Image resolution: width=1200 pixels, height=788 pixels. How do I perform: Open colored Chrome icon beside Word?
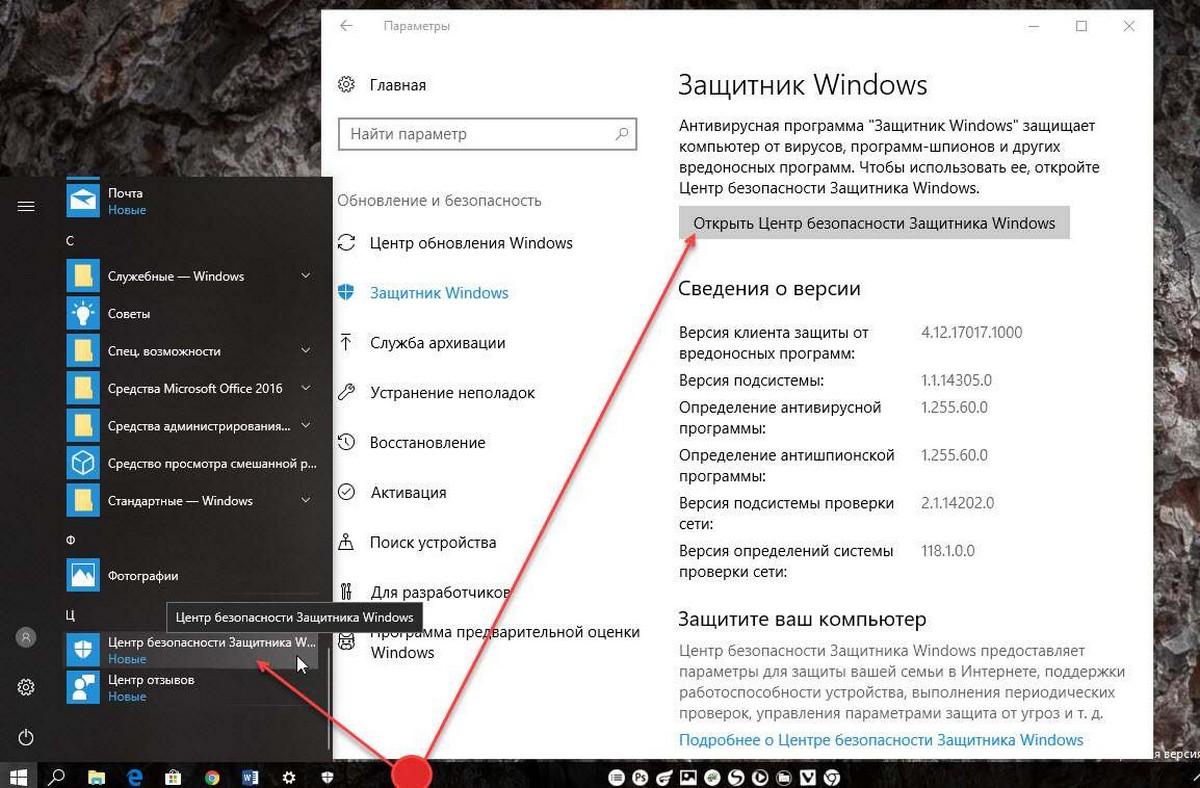tap(212, 776)
